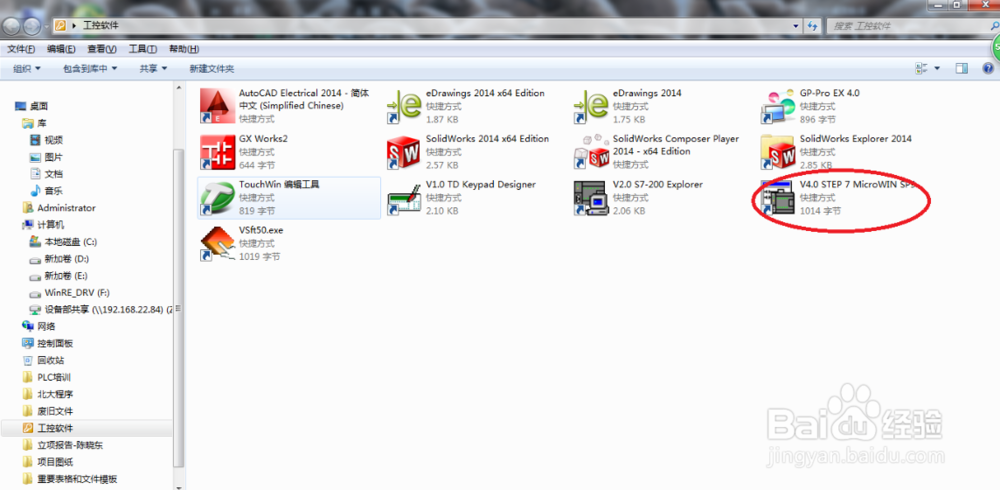The image size is (1000, 490).
Task: Select V1.0 TD Keypad Designer icon
Action: (x=402, y=198)
